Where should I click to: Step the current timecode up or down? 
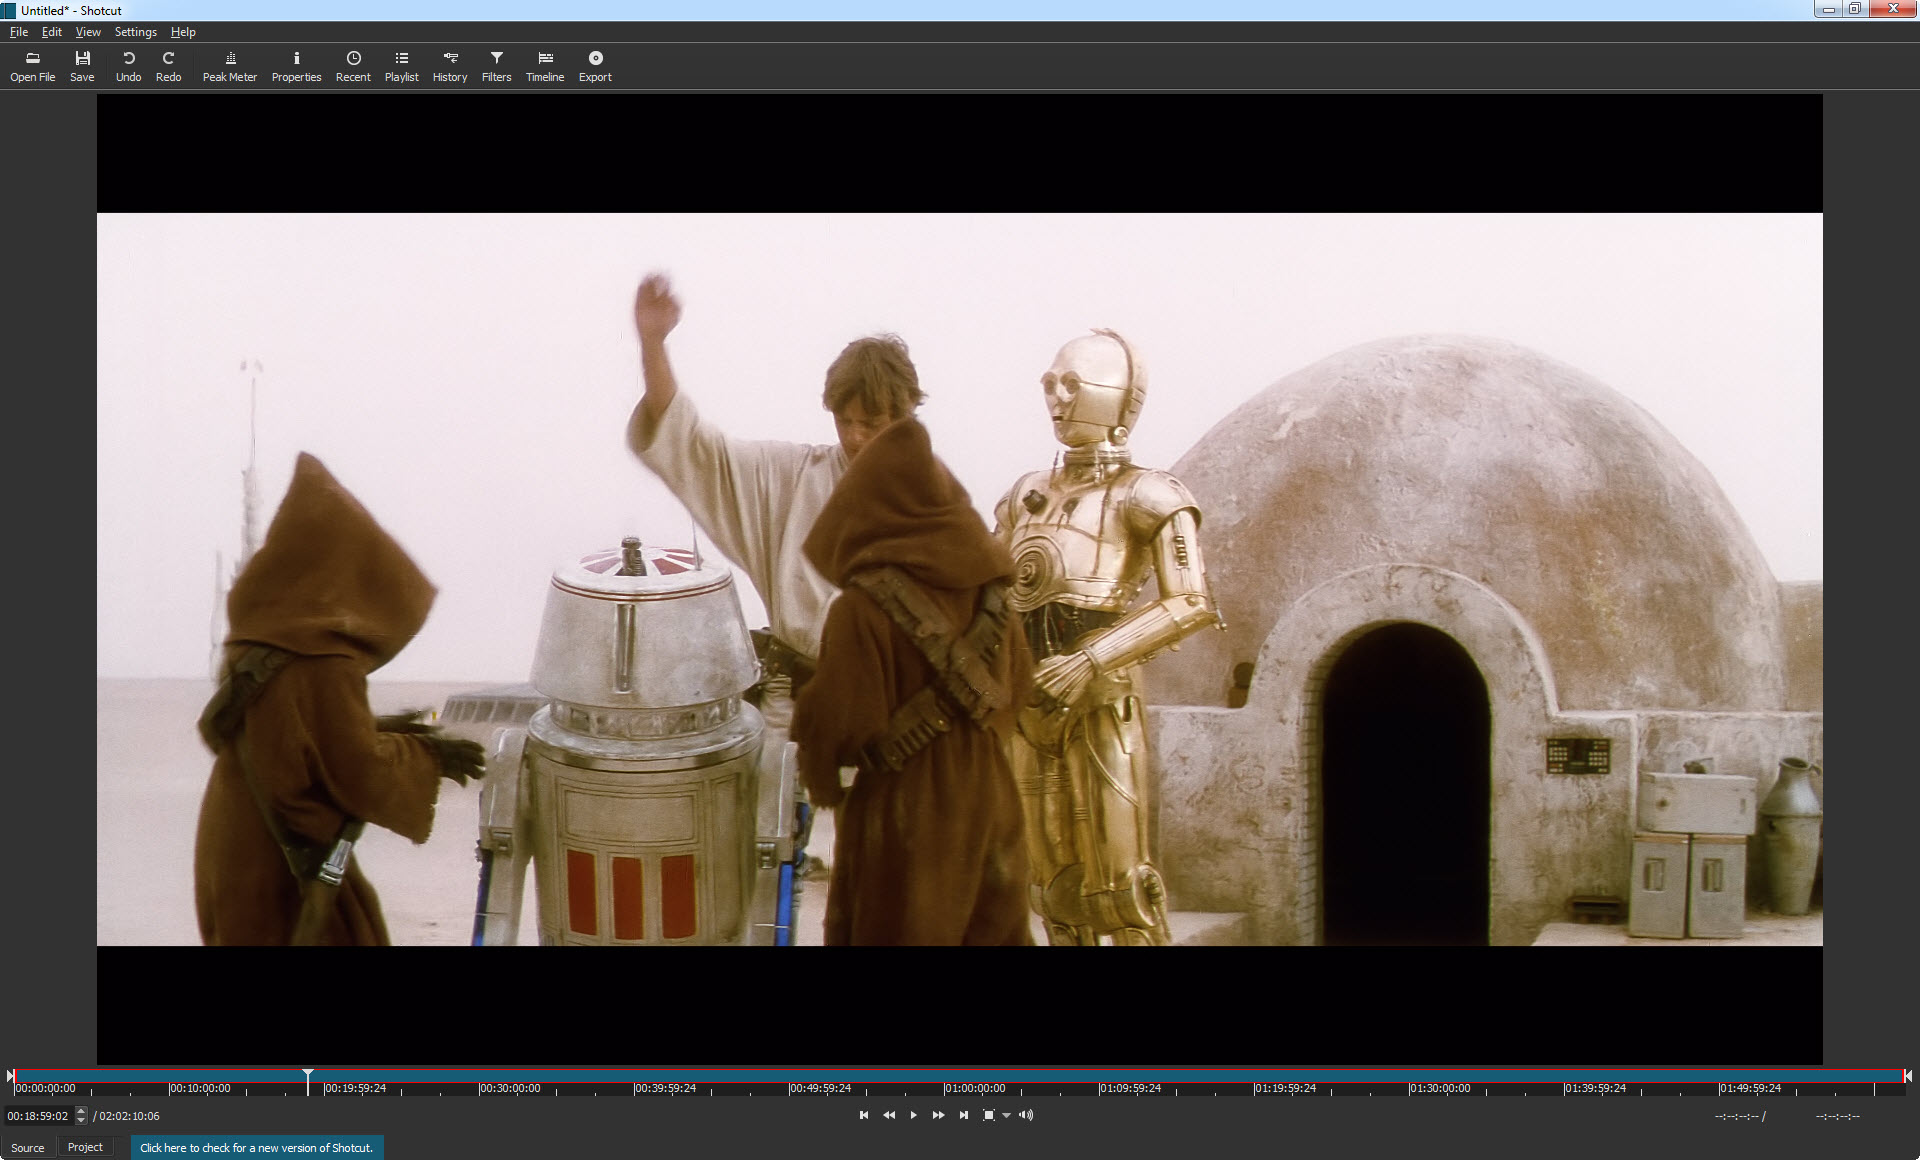(x=82, y=1116)
